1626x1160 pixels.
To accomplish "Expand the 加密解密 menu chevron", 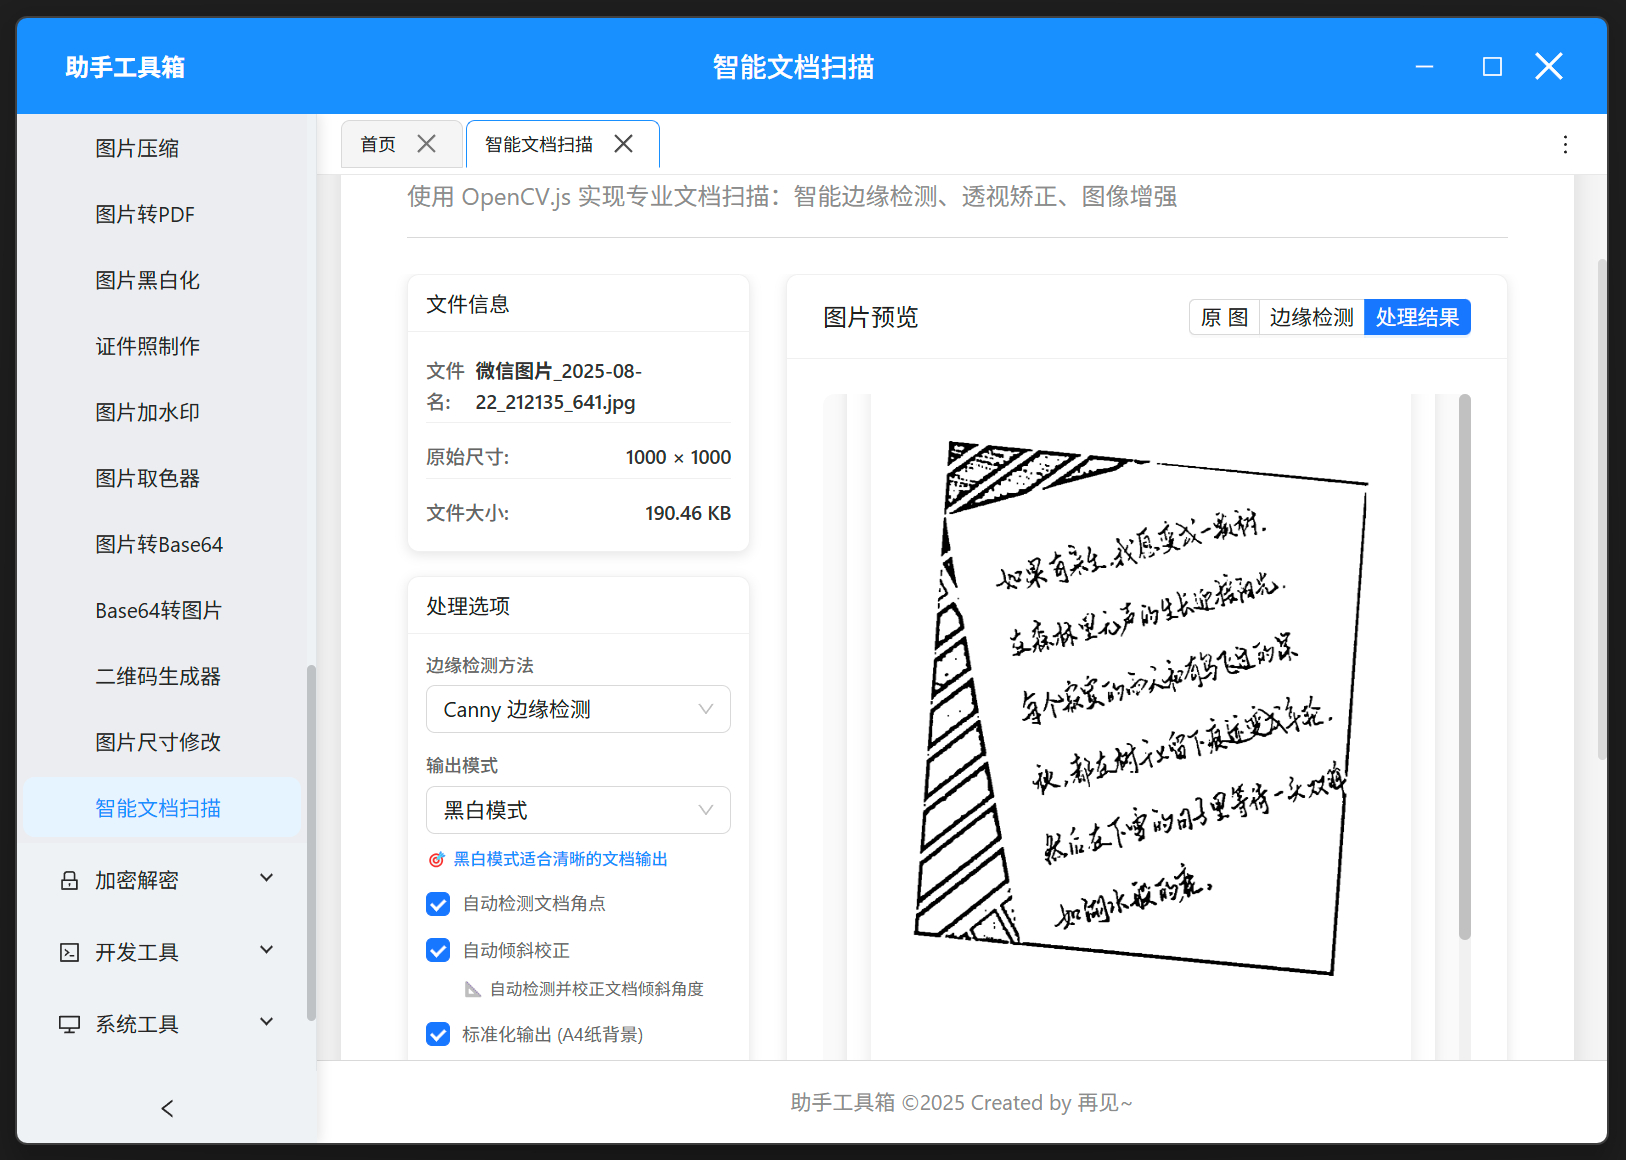I will (x=267, y=878).
